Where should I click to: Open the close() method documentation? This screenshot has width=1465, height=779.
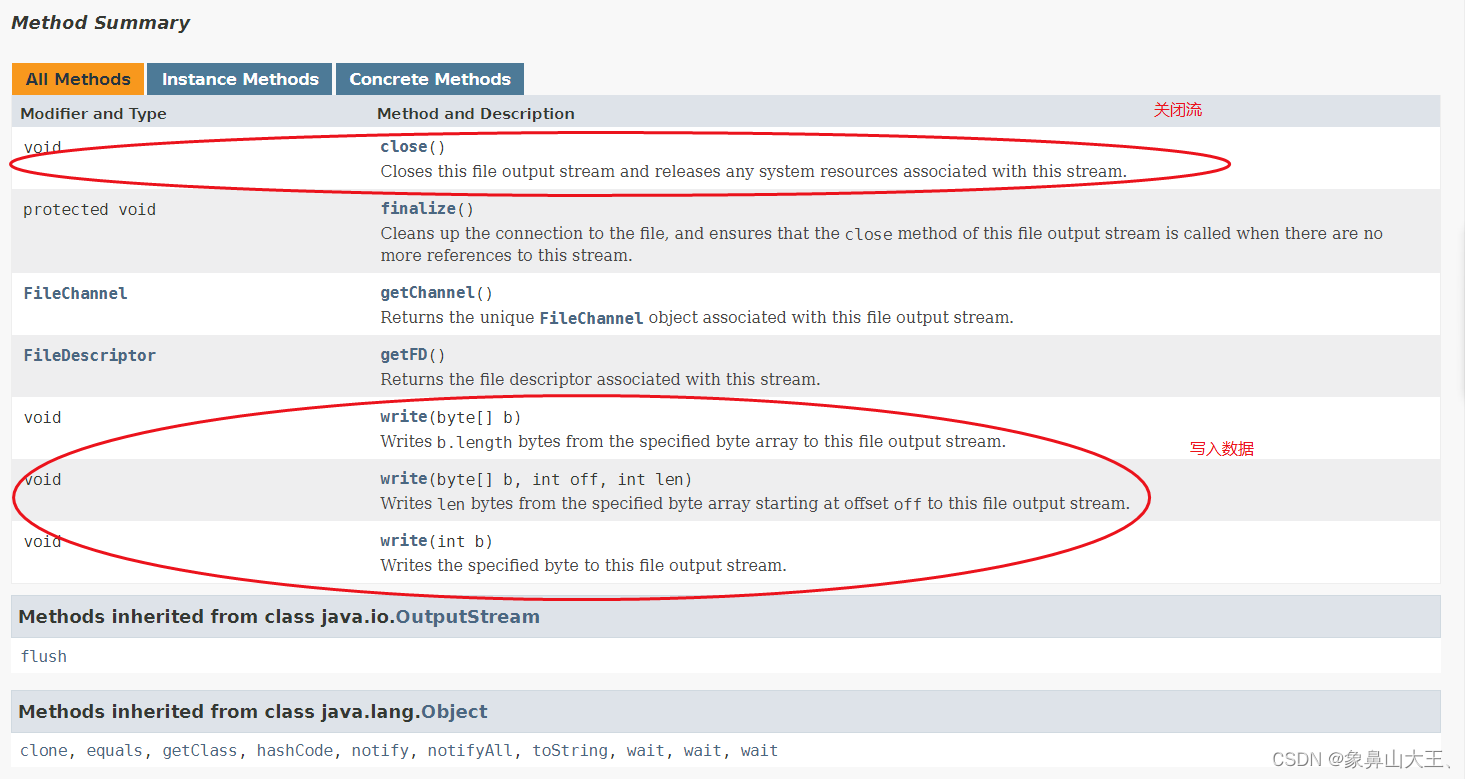(x=404, y=146)
